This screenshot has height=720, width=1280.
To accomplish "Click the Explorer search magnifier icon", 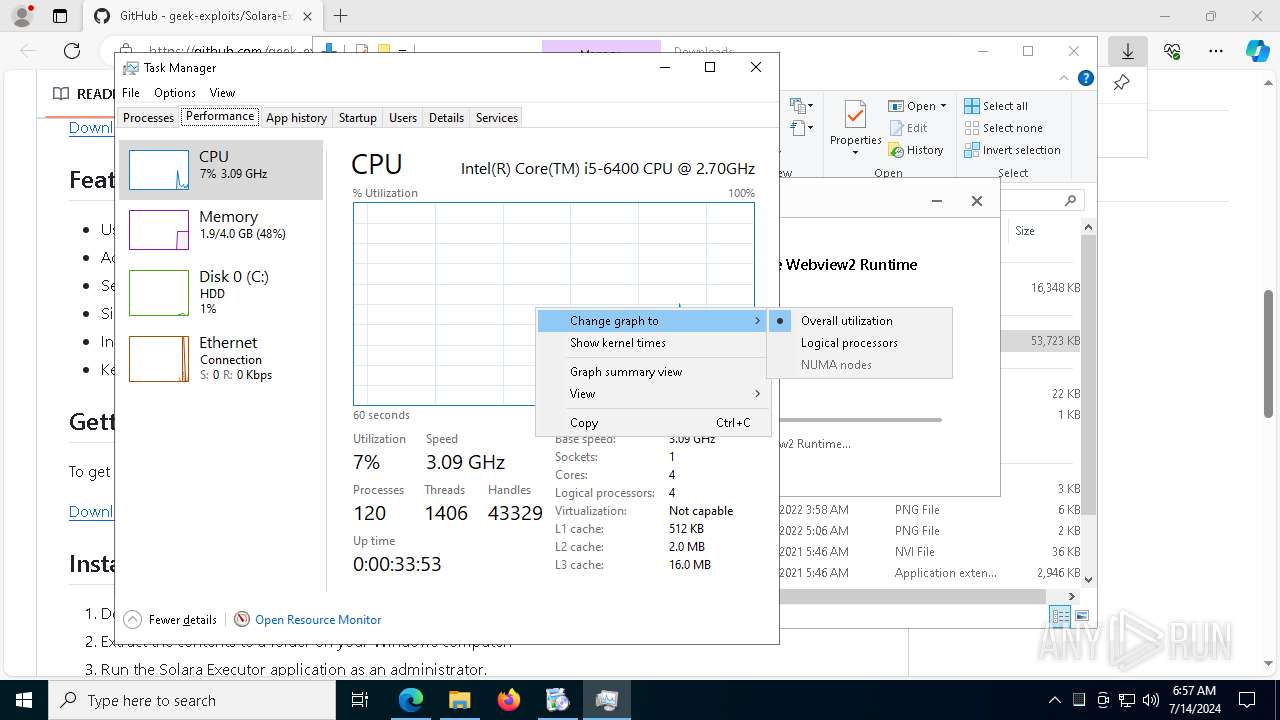I will tap(1070, 200).
